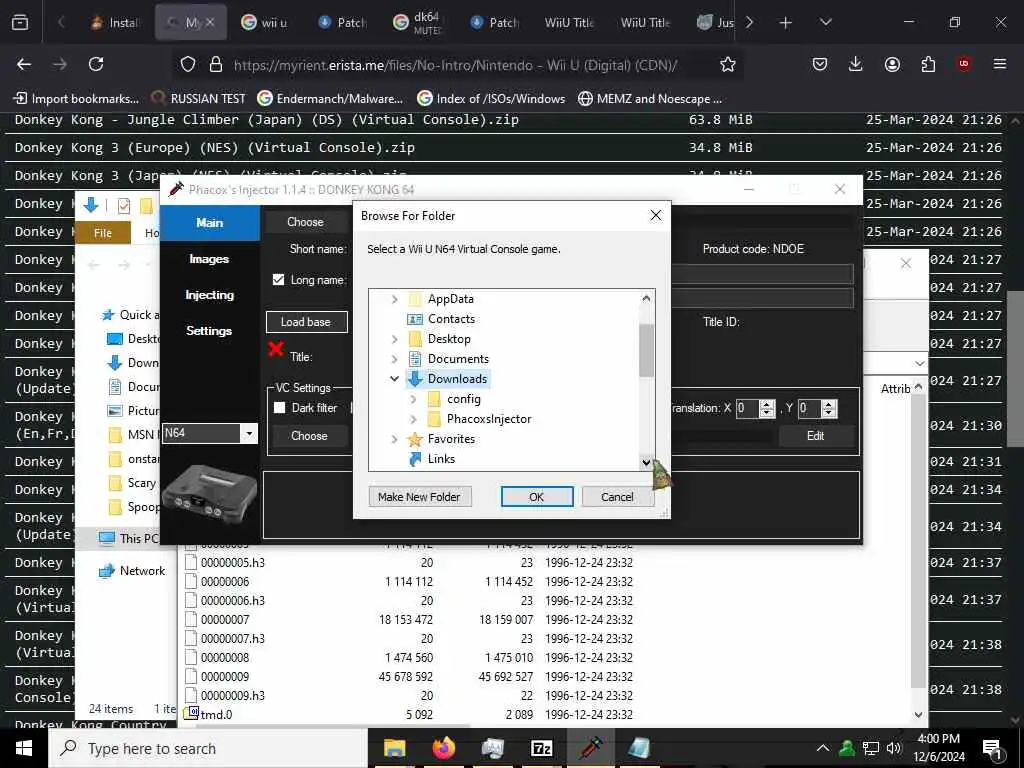Viewport: 1024px width, 768px height.
Task: Click the Make New Folder button
Action: [419, 497]
